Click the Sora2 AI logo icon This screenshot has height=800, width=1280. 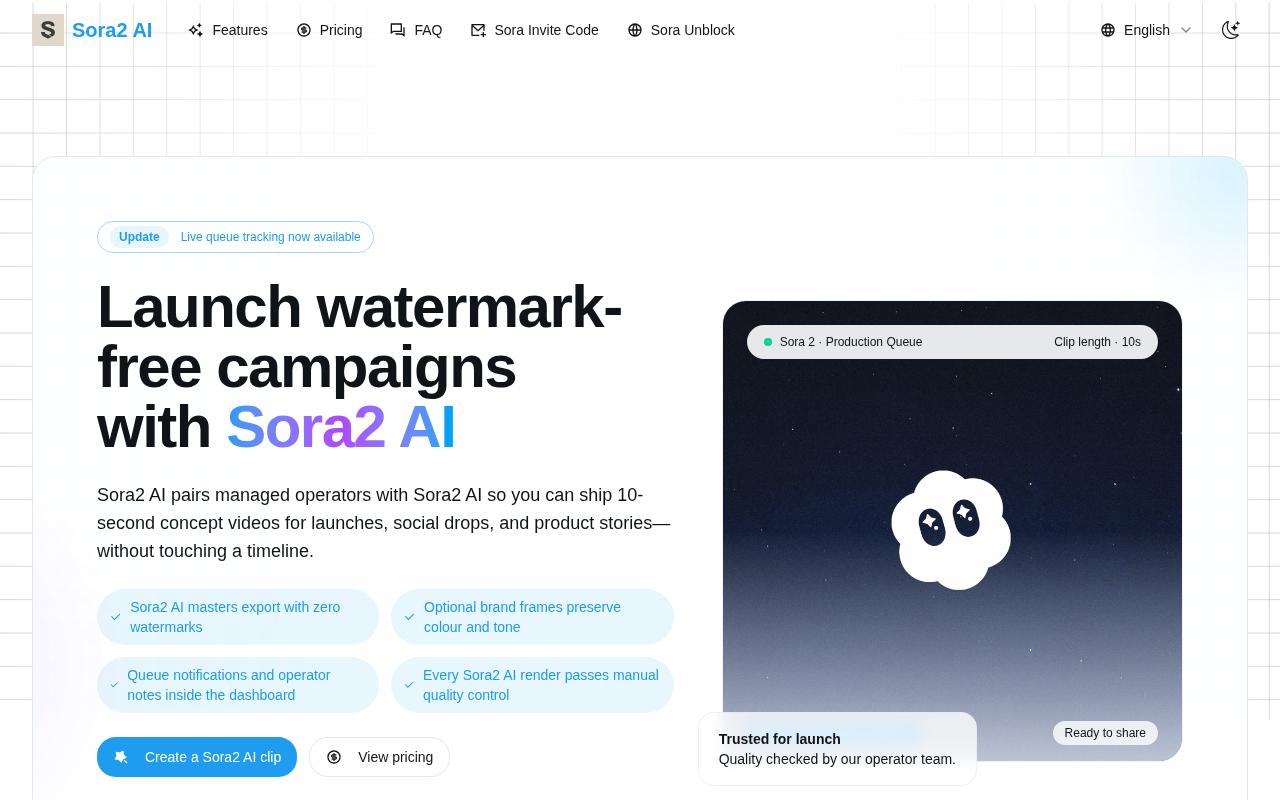(48, 30)
